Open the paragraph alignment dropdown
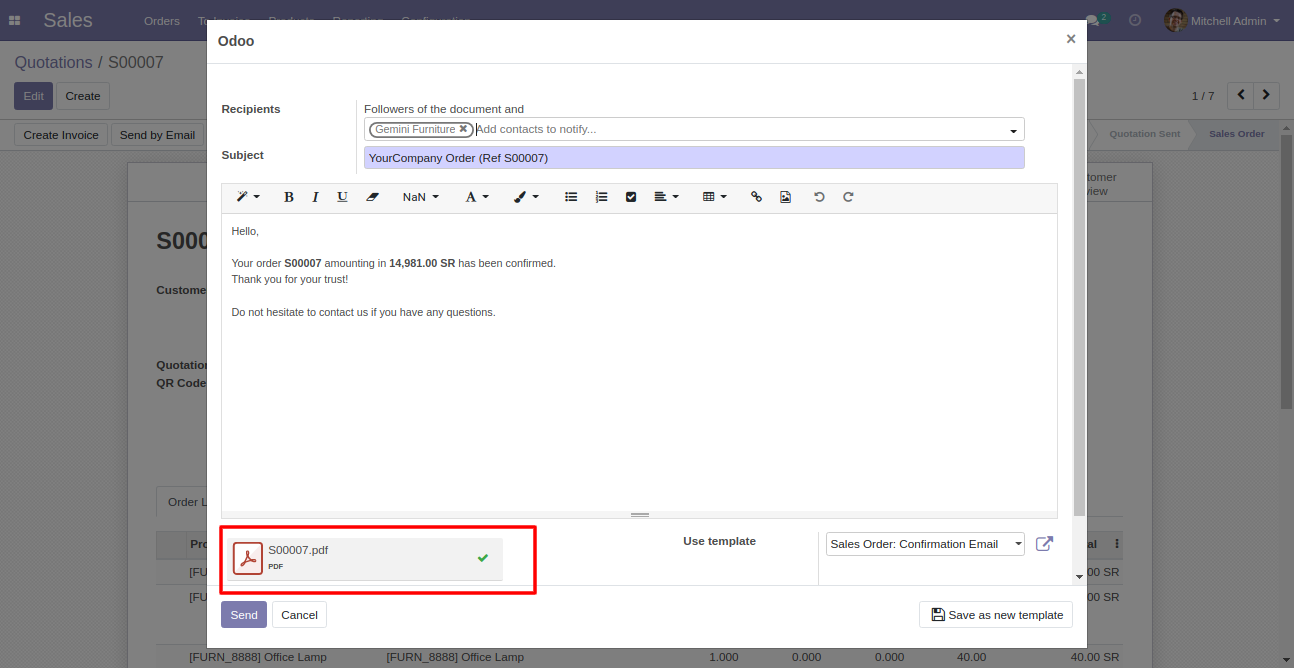Viewport: 1294px width, 668px height. tap(666, 197)
